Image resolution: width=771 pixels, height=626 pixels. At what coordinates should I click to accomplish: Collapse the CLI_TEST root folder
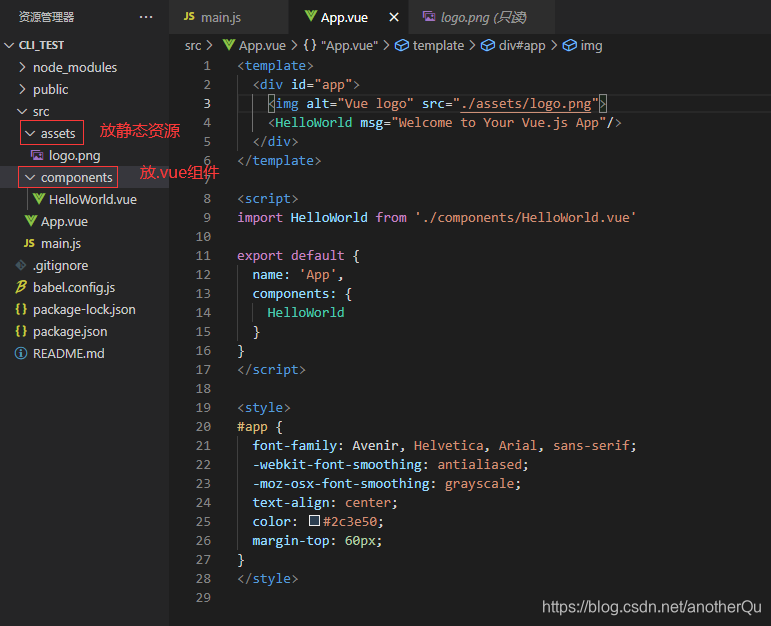point(9,45)
